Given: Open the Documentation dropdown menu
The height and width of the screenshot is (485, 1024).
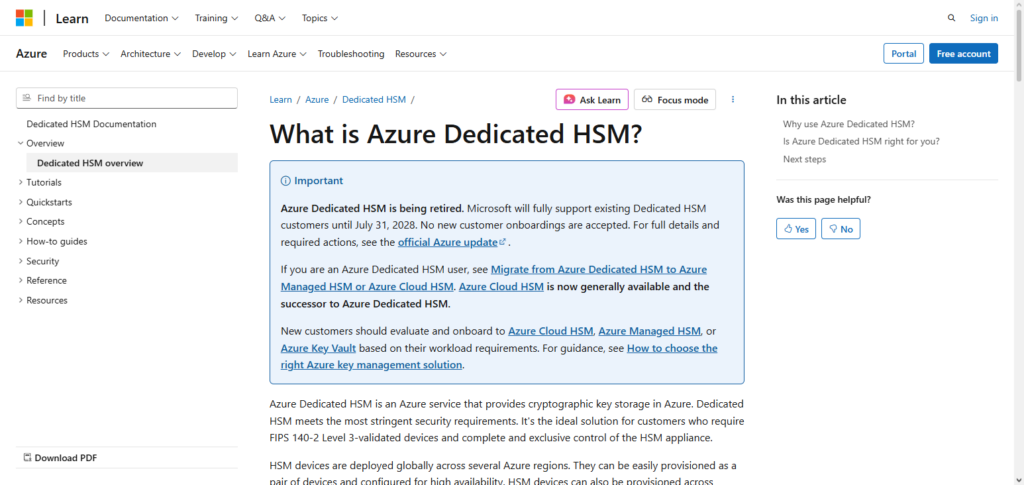Looking at the screenshot, I should click(142, 18).
